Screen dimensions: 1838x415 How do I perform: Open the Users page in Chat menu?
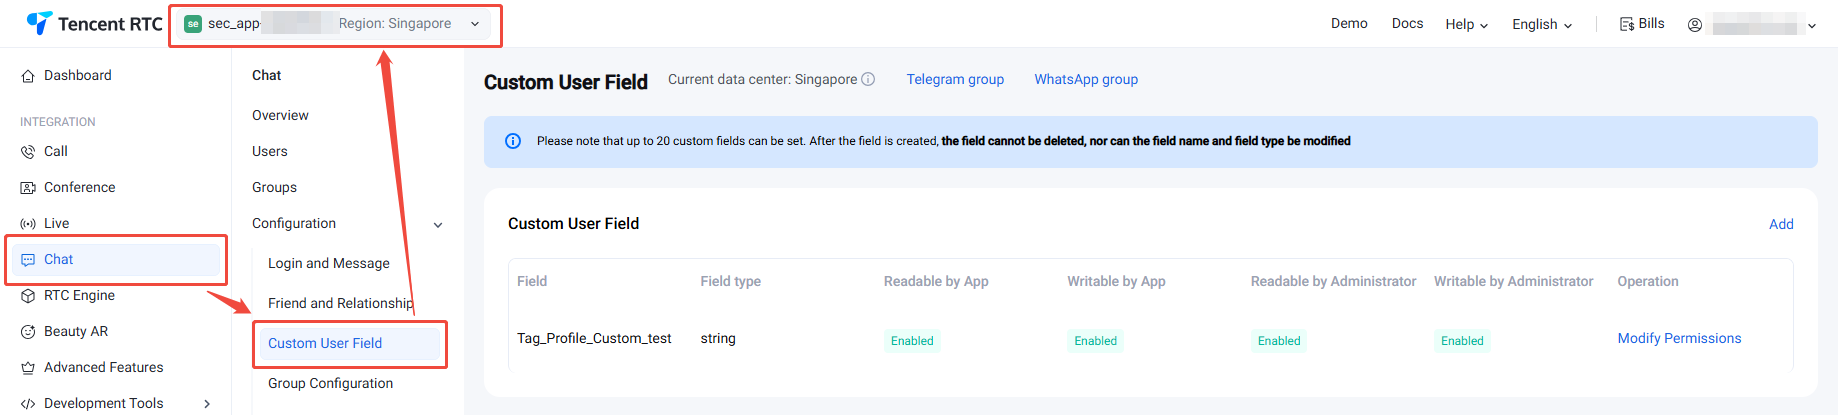270,151
